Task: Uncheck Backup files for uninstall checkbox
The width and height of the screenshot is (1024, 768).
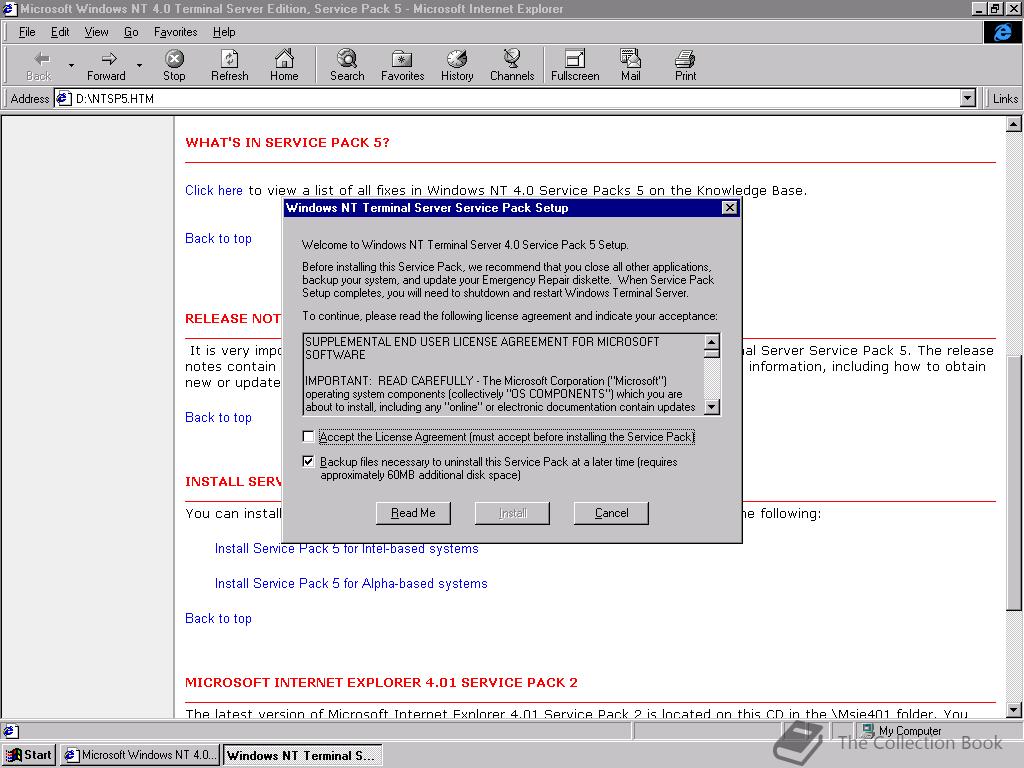Action: [308, 461]
